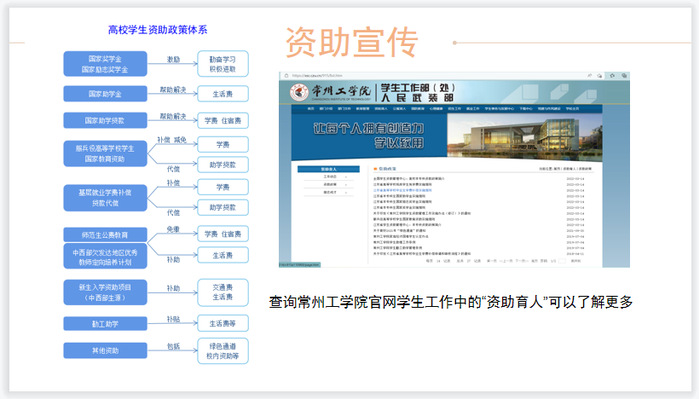Viewport: 699px width, 399px height.
Task: Expand the first sidebar row 工作动态
Action: [329, 177]
